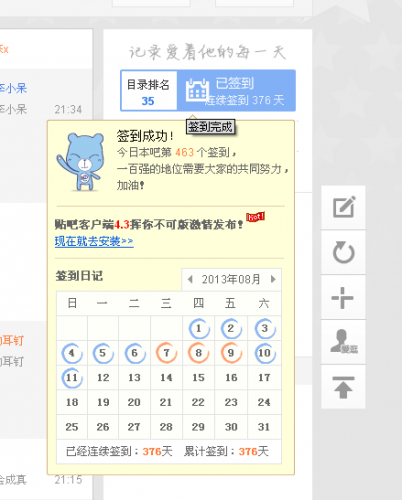The height and width of the screenshot is (500, 402).
Task: Open the 现在就去安装>> install link
Action: pos(94,241)
